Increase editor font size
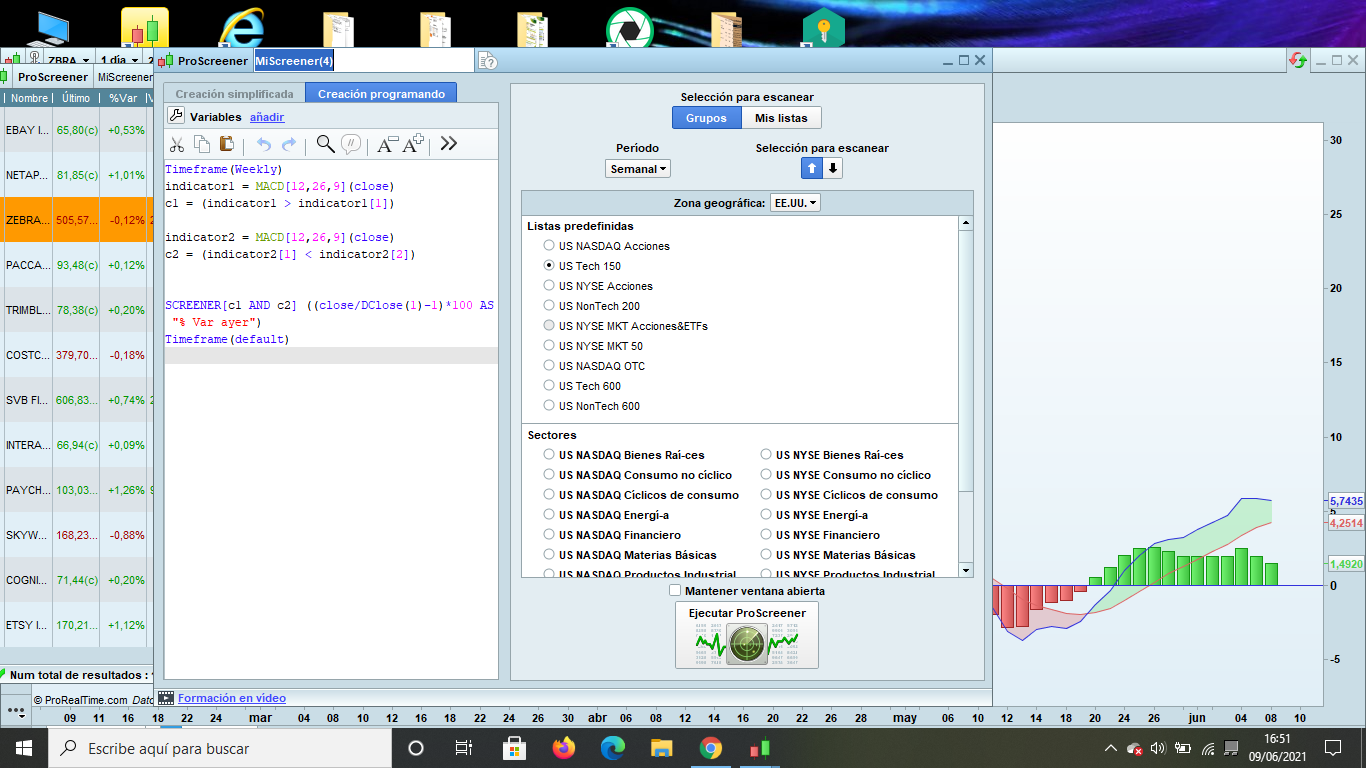This screenshot has height=768, width=1366. coord(413,144)
